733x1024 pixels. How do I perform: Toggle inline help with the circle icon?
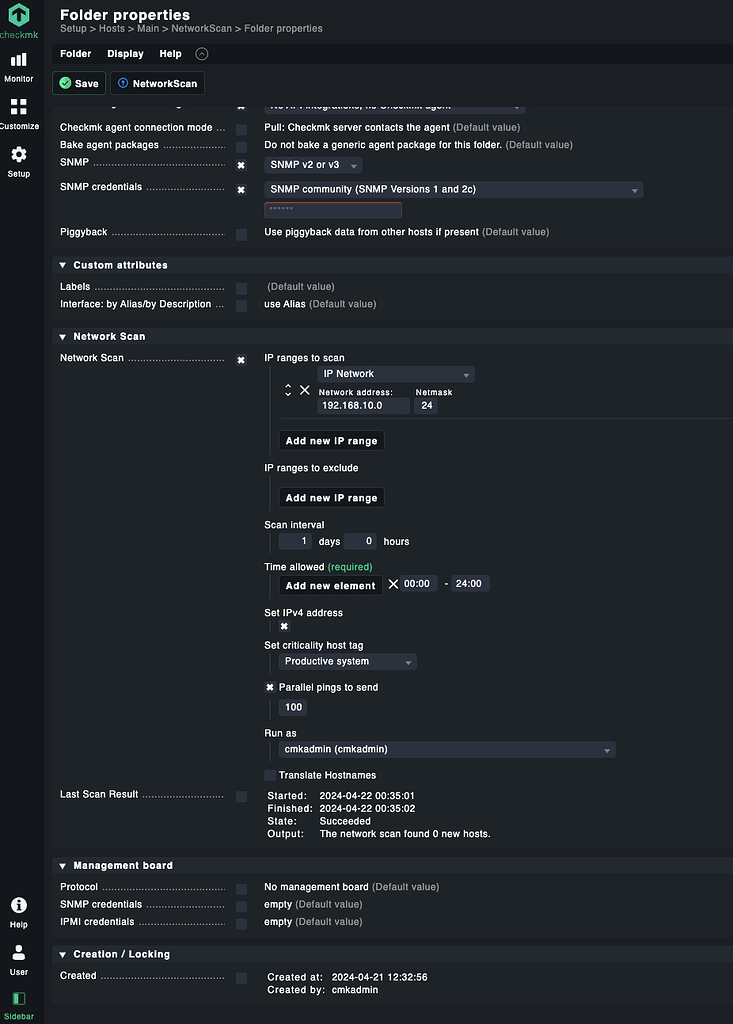[x=201, y=54]
